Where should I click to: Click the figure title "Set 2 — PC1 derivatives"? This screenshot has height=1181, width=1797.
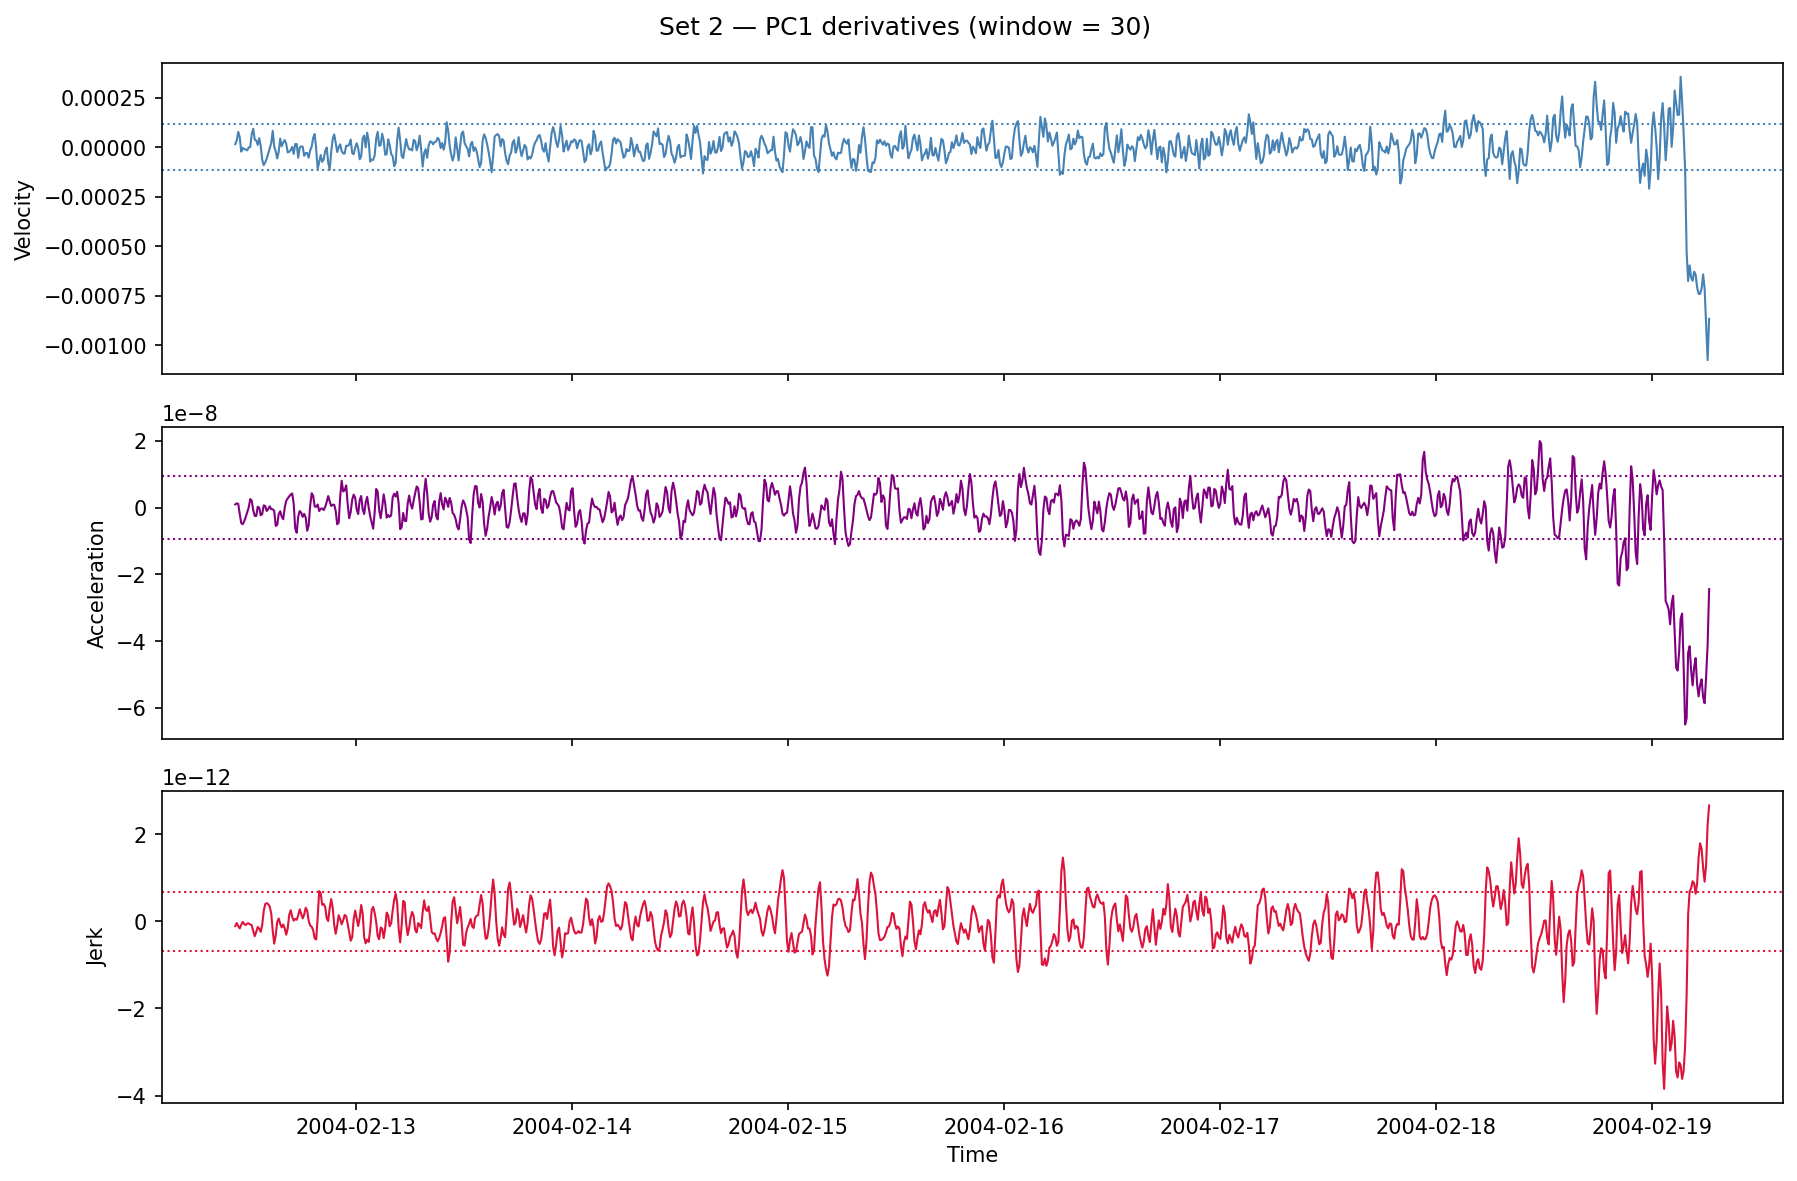point(904,27)
